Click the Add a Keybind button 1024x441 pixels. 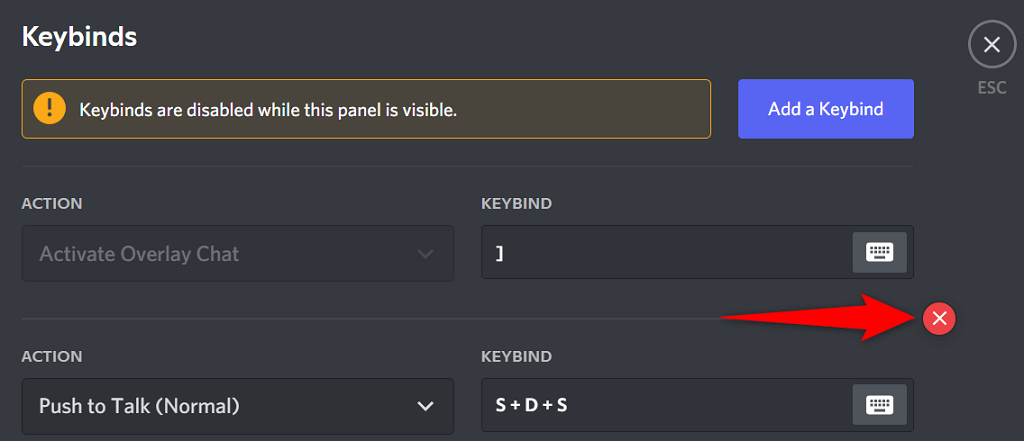(x=825, y=109)
